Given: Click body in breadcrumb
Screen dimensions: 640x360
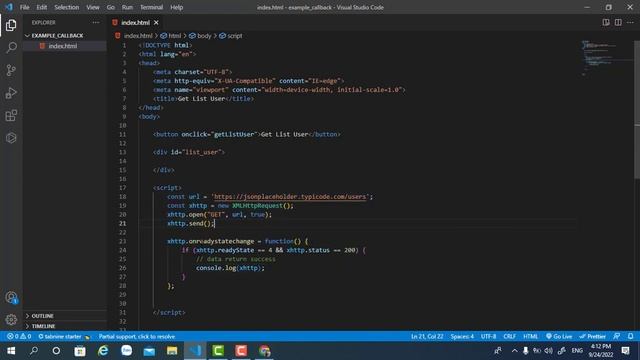Looking at the screenshot, I should (204, 36).
